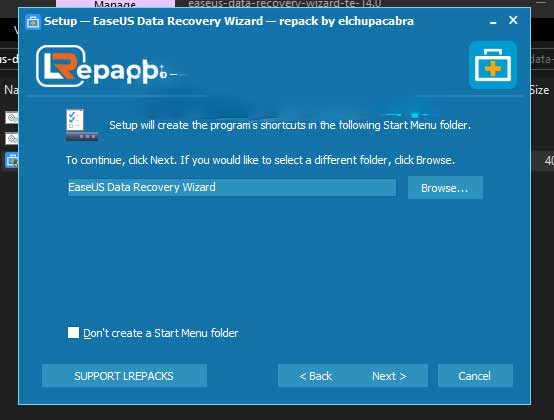Click the EaseUS medical kit icon
This screenshot has width=554, height=420.
click(493, 65)
